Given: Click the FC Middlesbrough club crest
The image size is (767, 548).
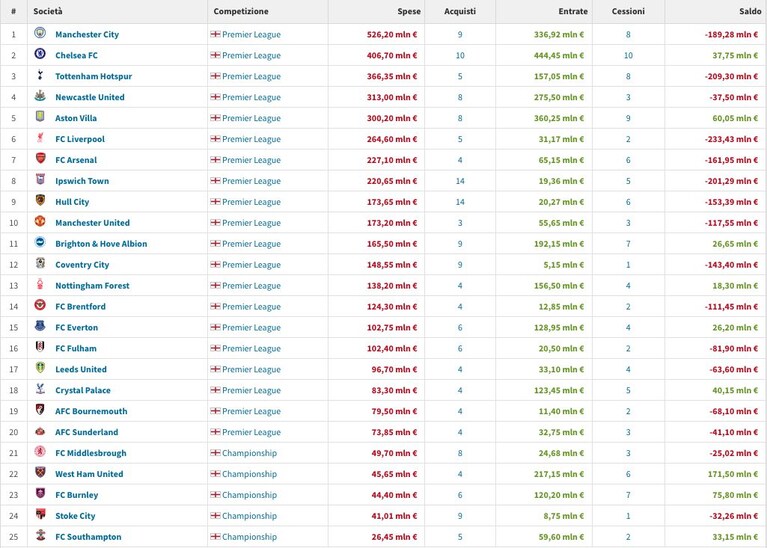Looking at the screenshot, I should pyautogui.click(x=40, y=451).
